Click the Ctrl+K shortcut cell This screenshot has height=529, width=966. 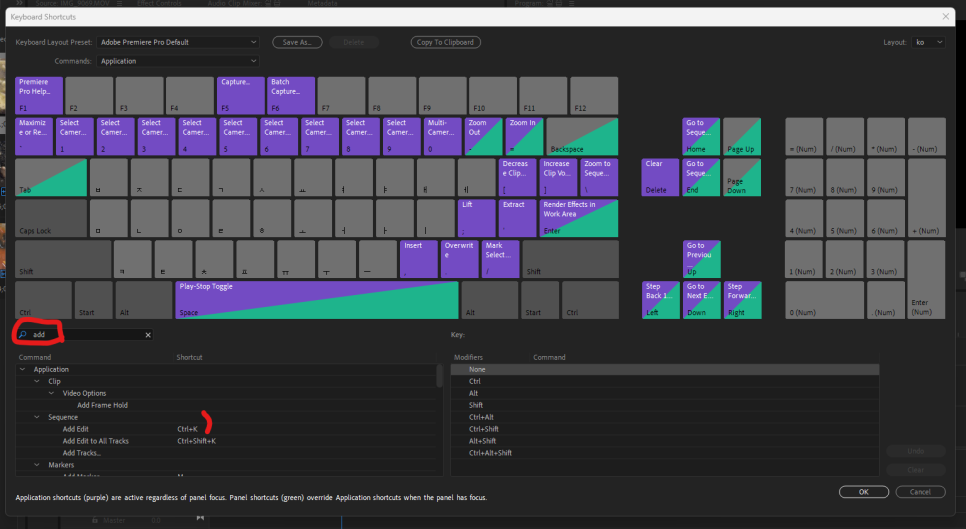click(187, 429)
